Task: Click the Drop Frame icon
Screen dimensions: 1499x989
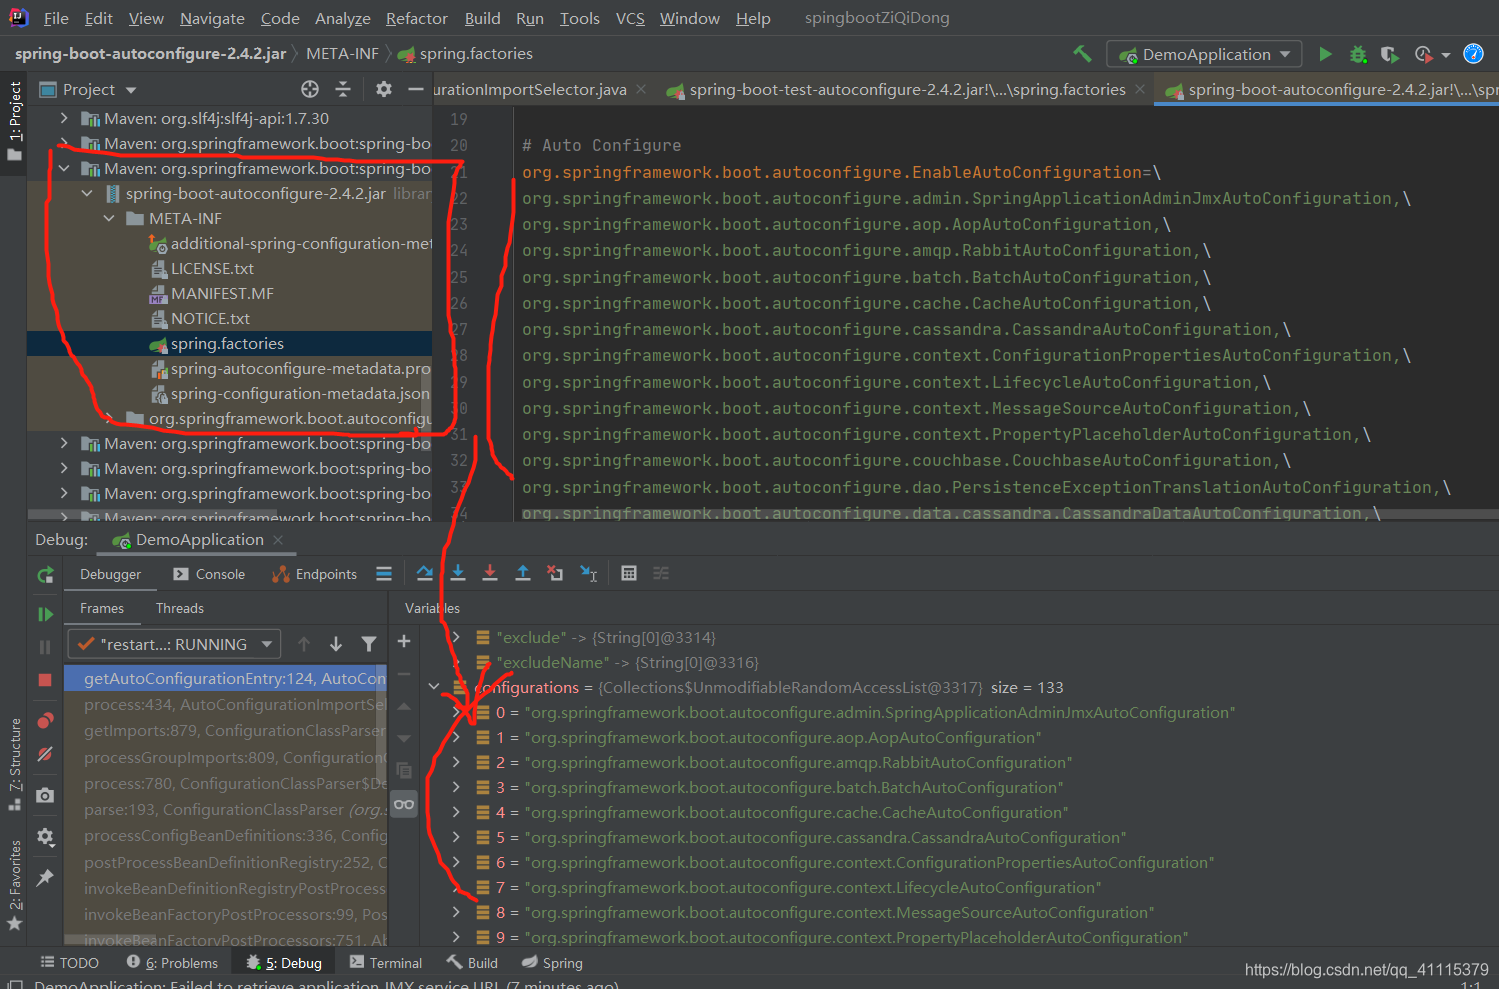Action: click(555, 573)
